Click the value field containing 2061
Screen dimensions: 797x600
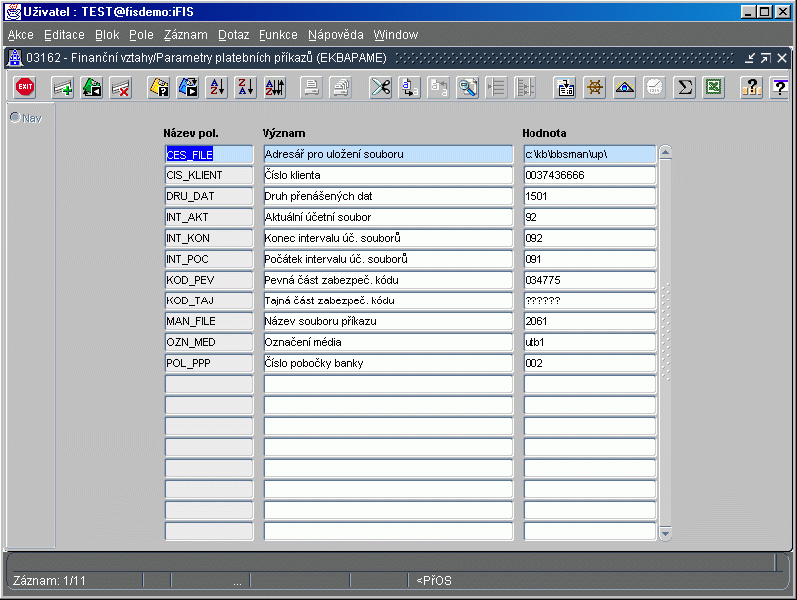tap(590, 321)
